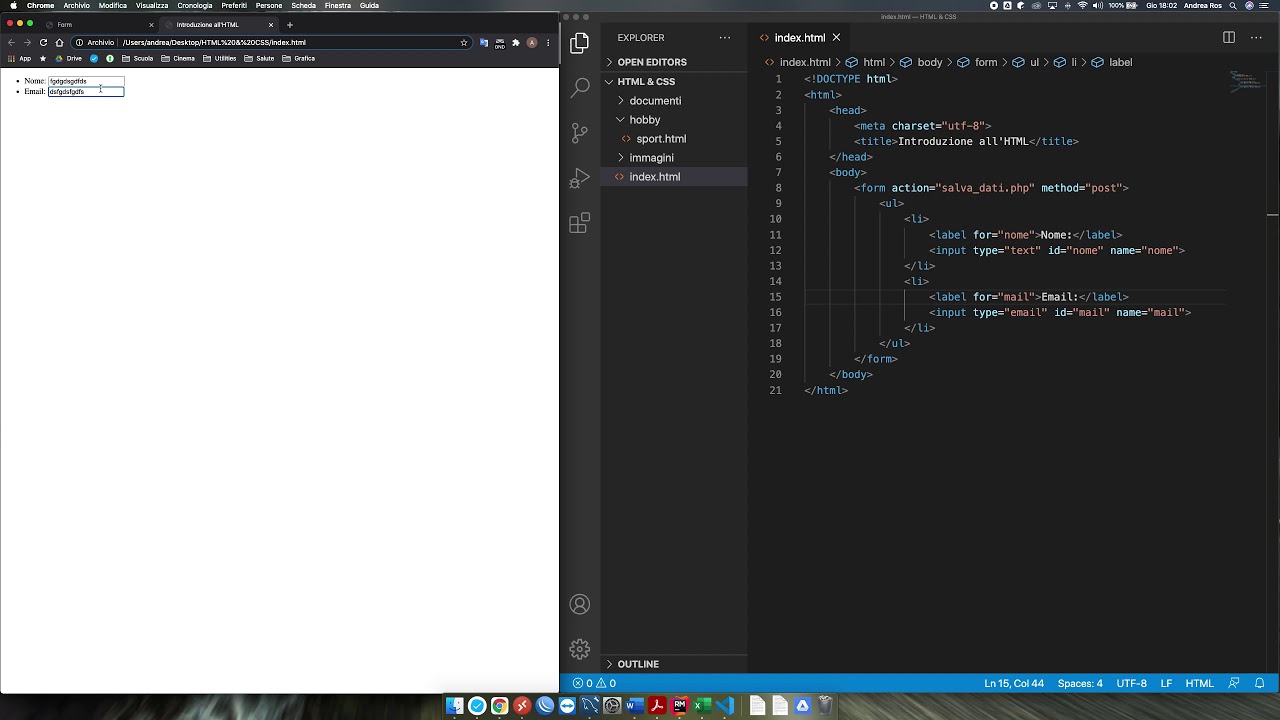Go to Chrome home page
The image size is (1280, 720).
pyautogui.click(x=59, y=42)
